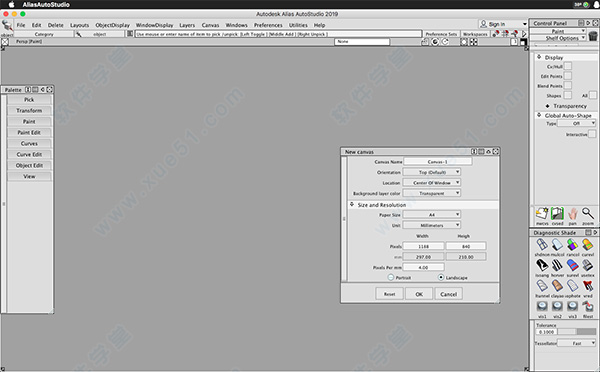
Task: Open the Preferences menu
Action: (268, 25)
